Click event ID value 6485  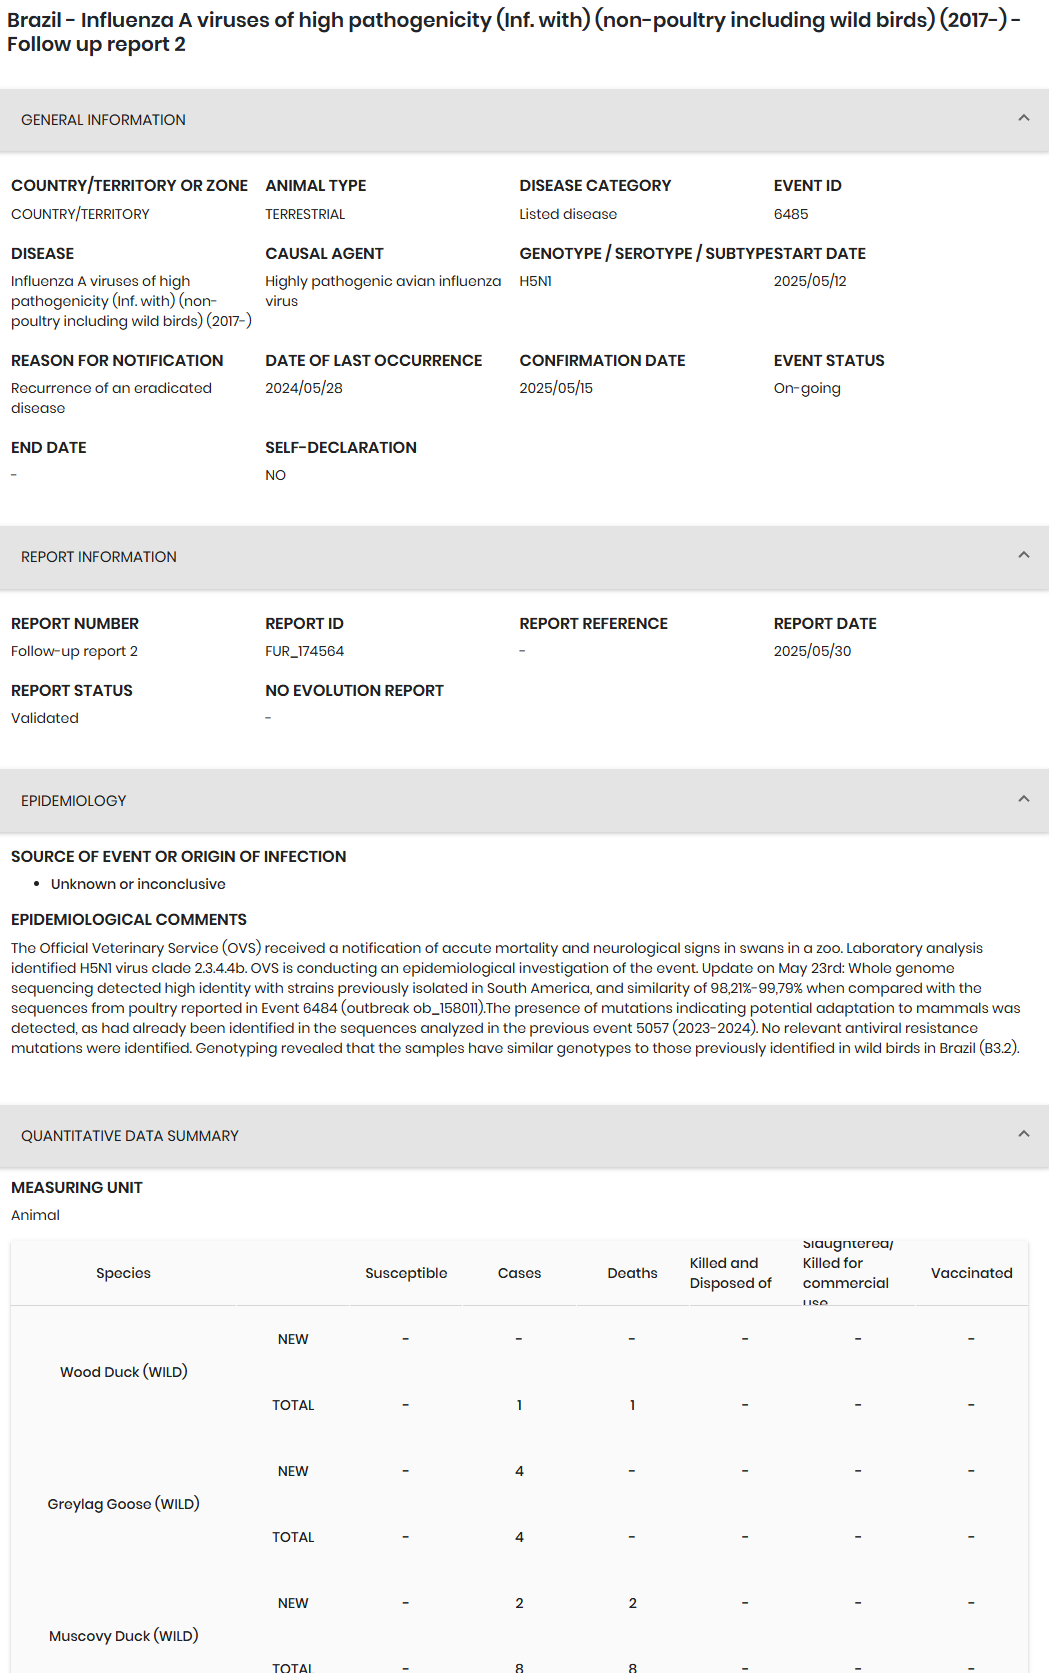click(x=791, y=214)
